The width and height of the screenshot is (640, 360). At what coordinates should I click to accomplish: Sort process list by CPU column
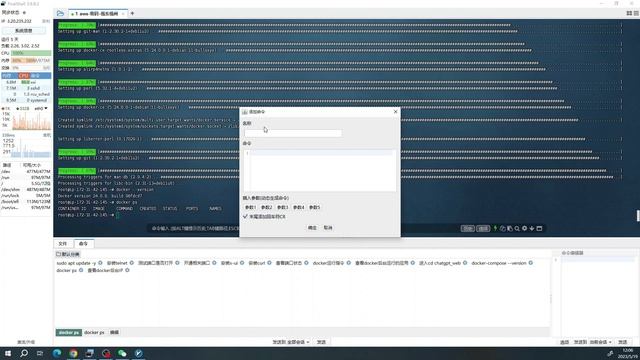[24, 76]
